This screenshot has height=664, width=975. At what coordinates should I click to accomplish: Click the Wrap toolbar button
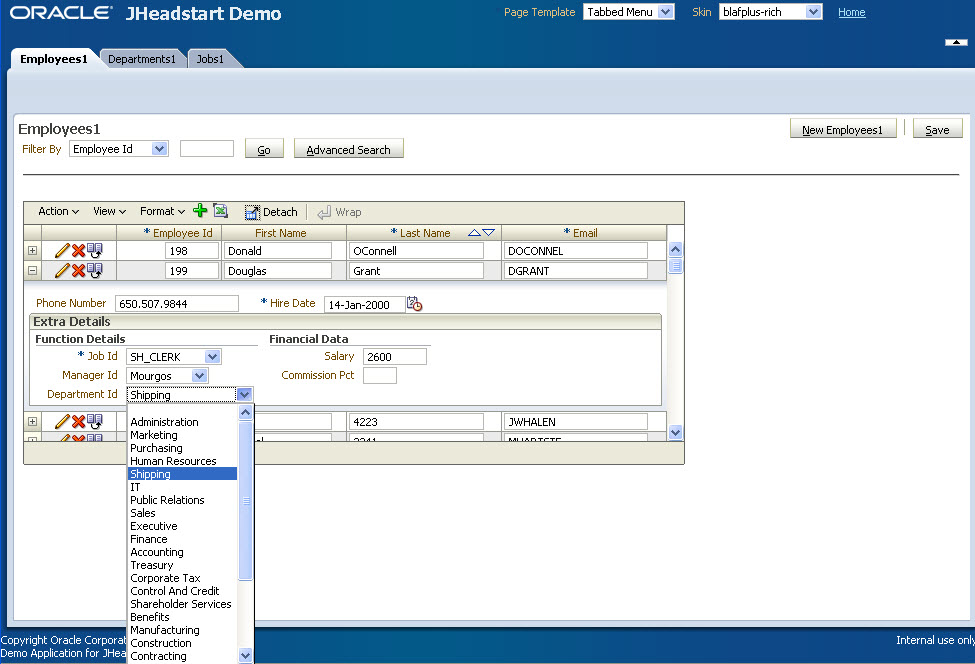[x=339, y=212]
